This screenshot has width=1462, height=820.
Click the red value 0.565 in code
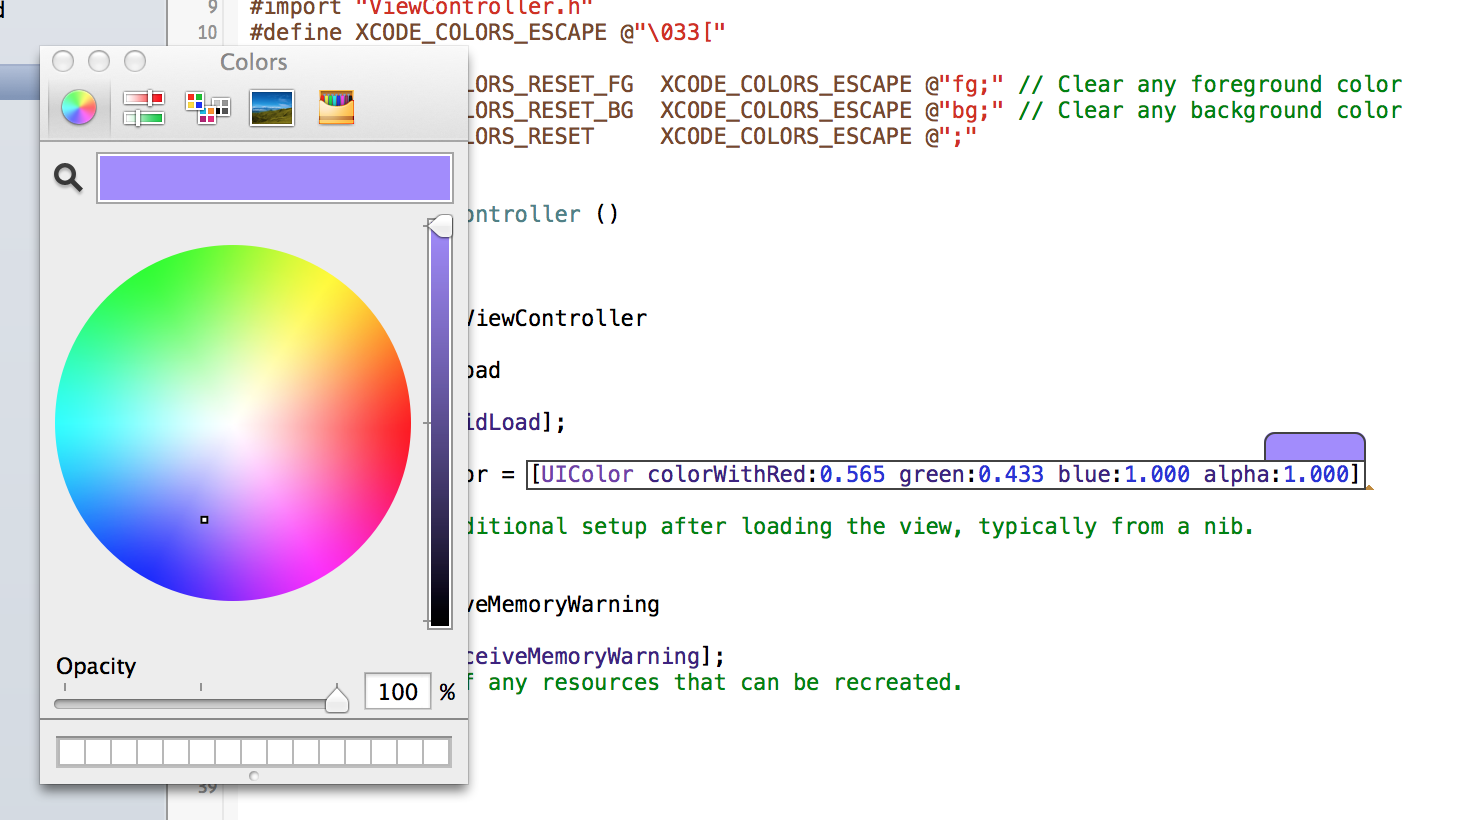[x=852, y=474]
